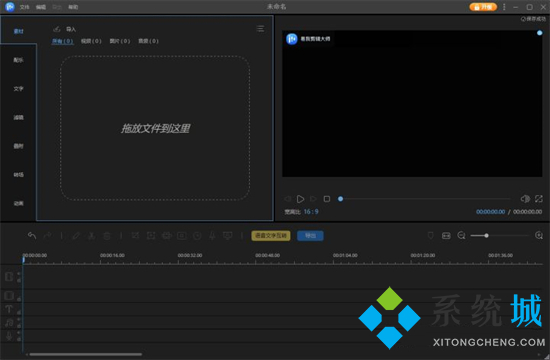
Task: Open the aspect ratio 16:9 selector
Action: [311, 212]
